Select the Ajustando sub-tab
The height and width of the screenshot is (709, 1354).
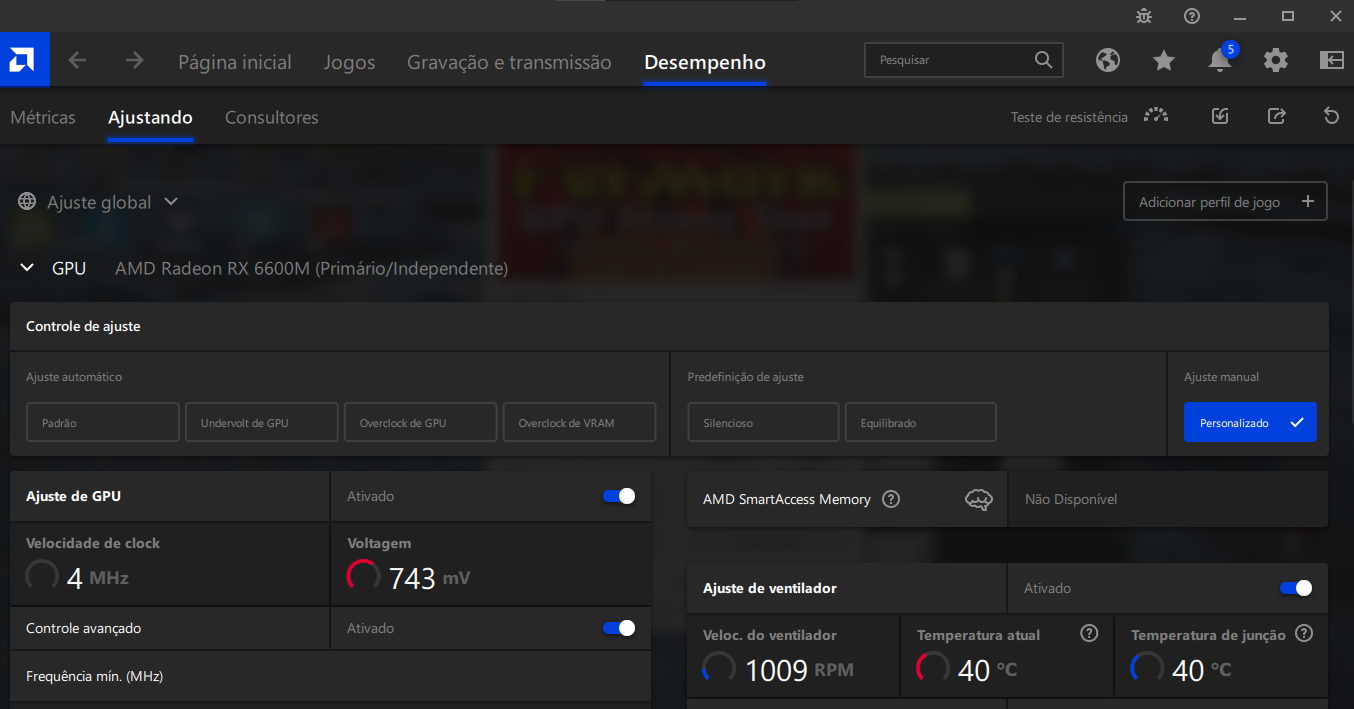150,117
